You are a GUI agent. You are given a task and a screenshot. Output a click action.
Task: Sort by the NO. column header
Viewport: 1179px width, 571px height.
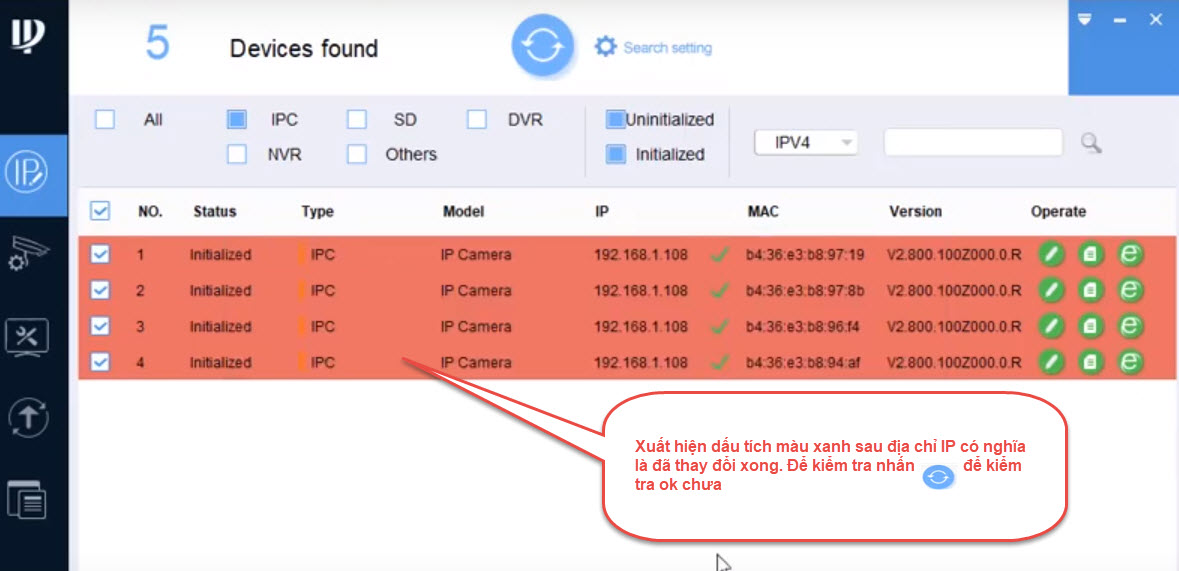pos(150,212)
